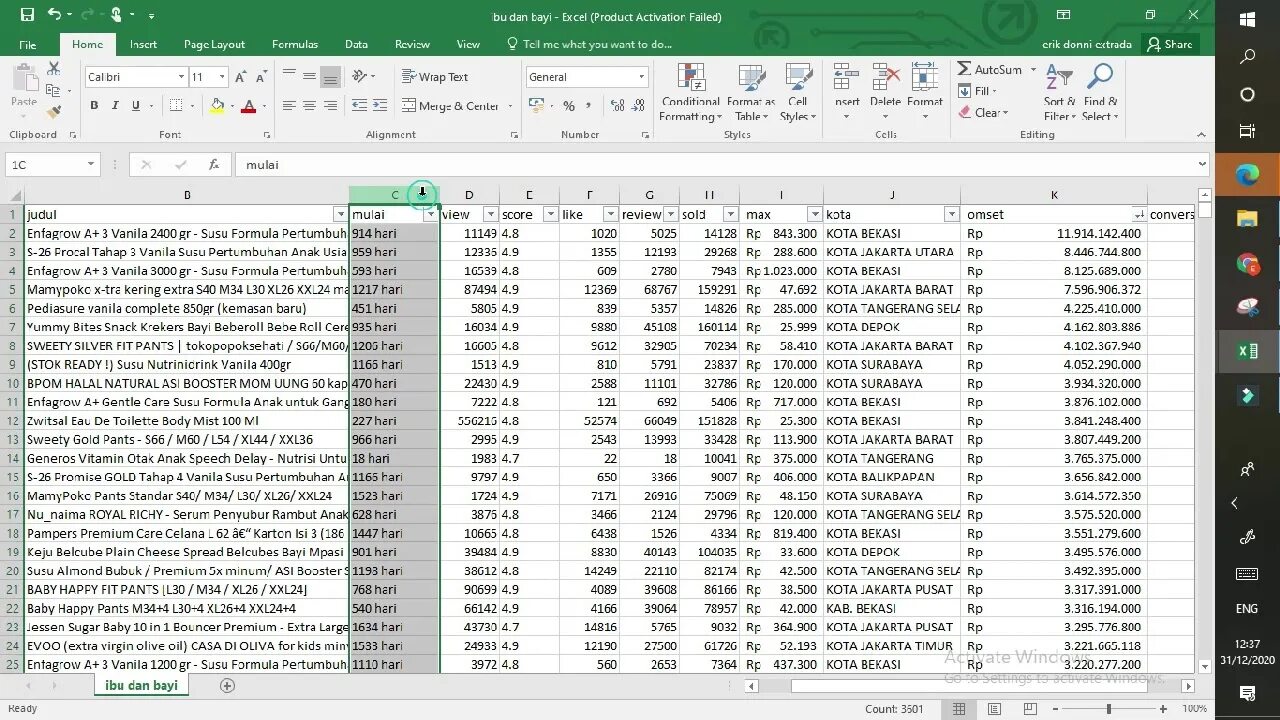
Task: Click the Share button
Action: point(1170,44)
